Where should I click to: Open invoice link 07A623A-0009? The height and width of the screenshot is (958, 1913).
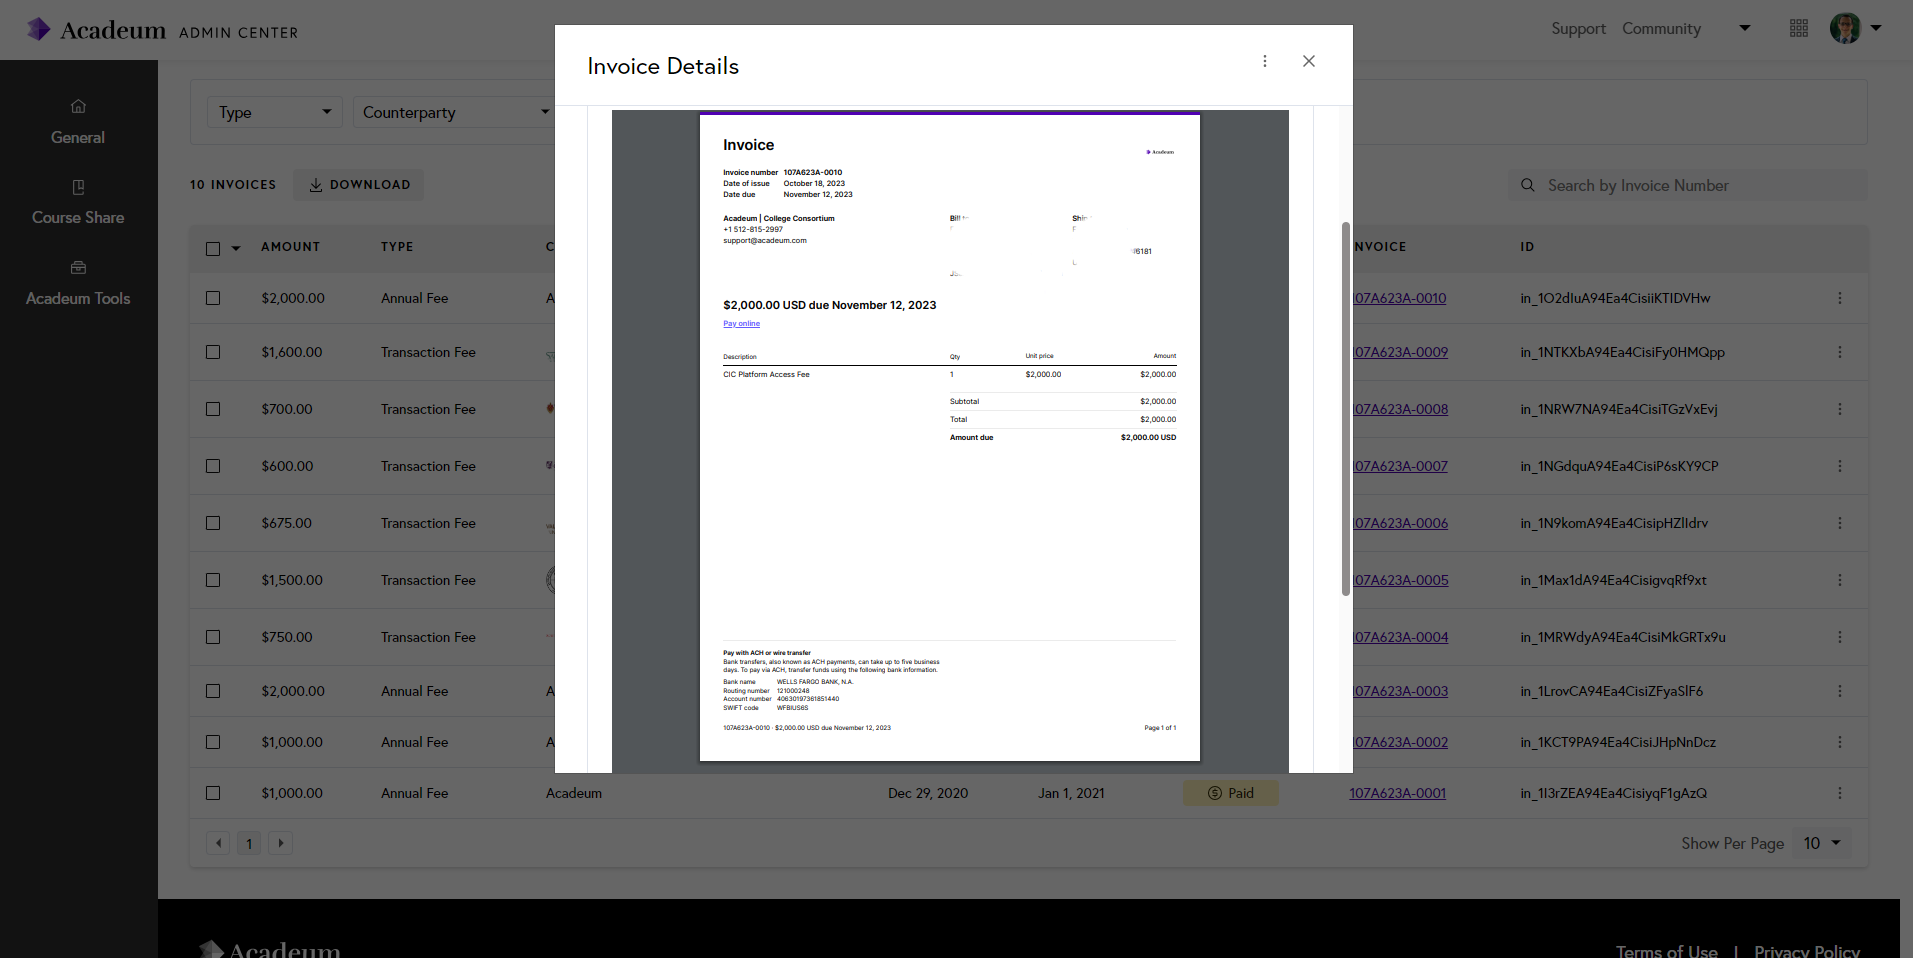coord(1400,352)
